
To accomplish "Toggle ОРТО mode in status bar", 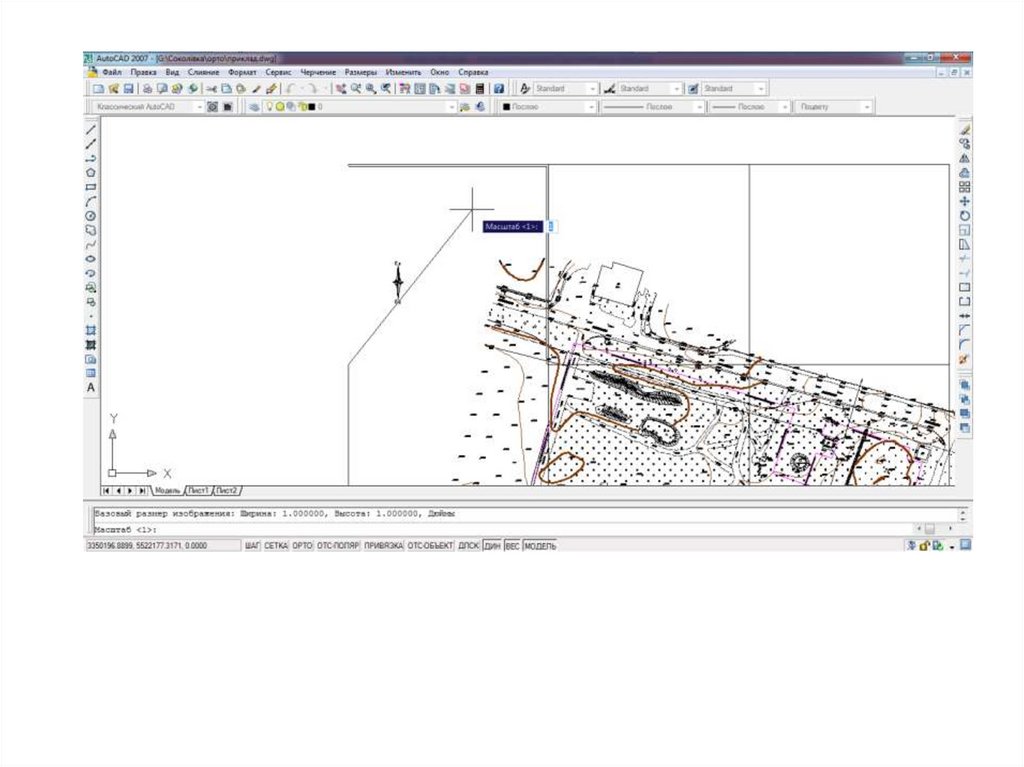I will tap(302, 546).
